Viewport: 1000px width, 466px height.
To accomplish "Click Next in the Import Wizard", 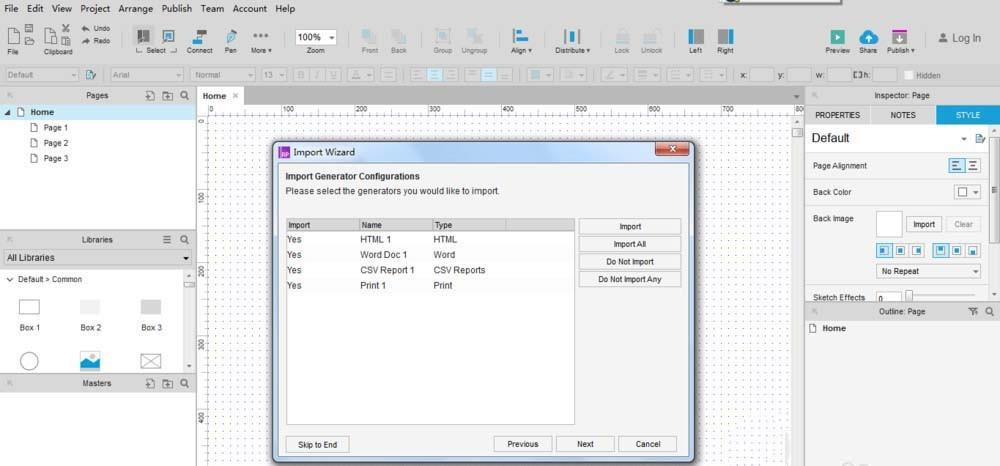I will tap(585, 444).
